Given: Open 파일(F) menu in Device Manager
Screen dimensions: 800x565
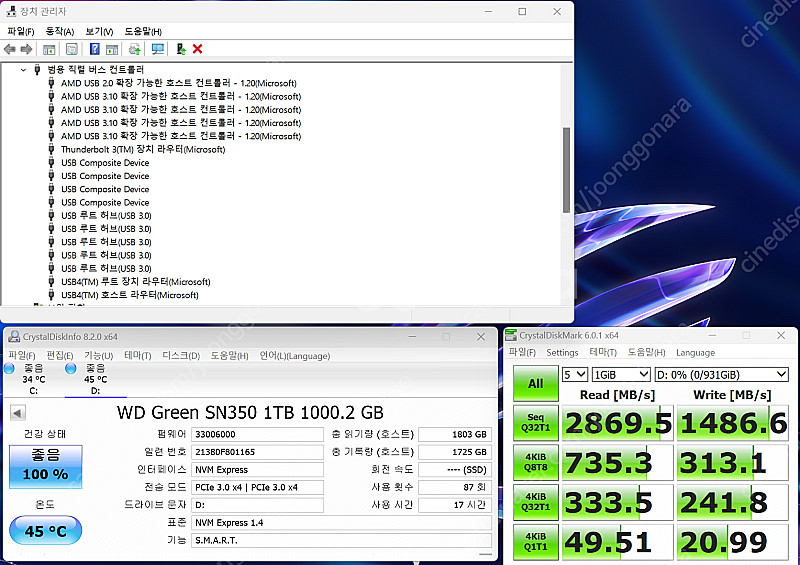Looking at the screenshot, I should (20, 32).
